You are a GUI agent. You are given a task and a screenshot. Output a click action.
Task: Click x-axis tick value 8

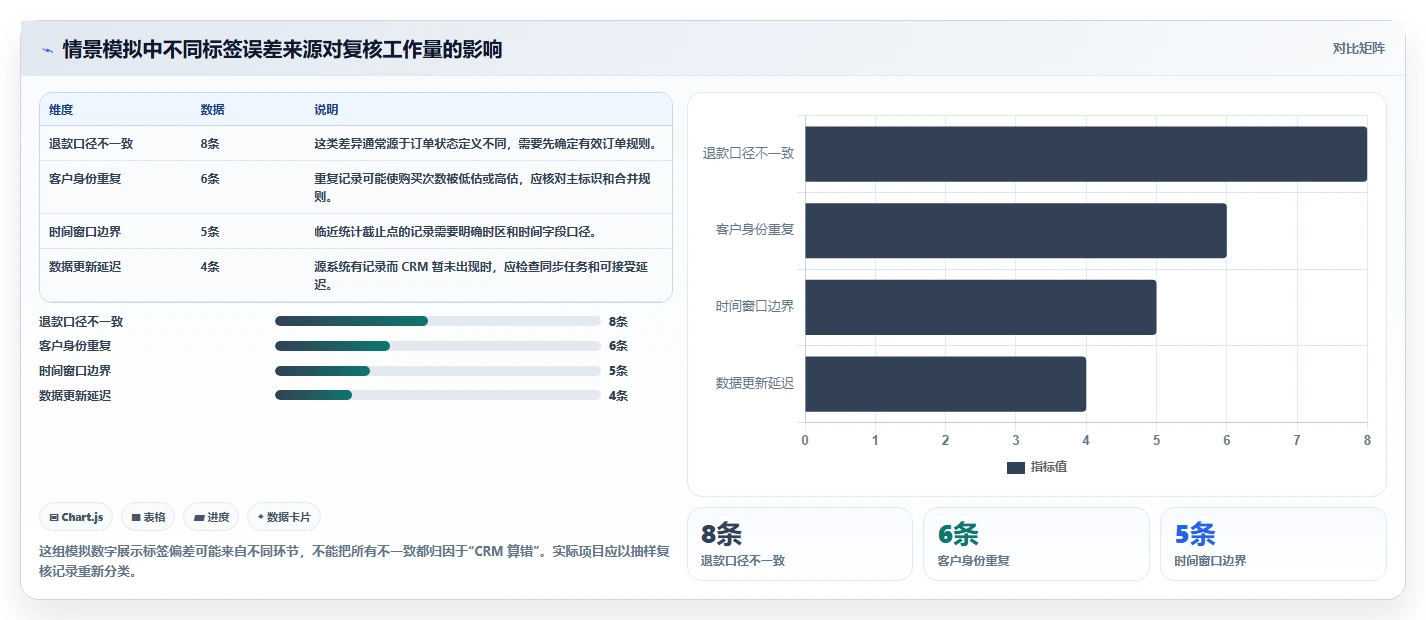(x=1367, y=440)
